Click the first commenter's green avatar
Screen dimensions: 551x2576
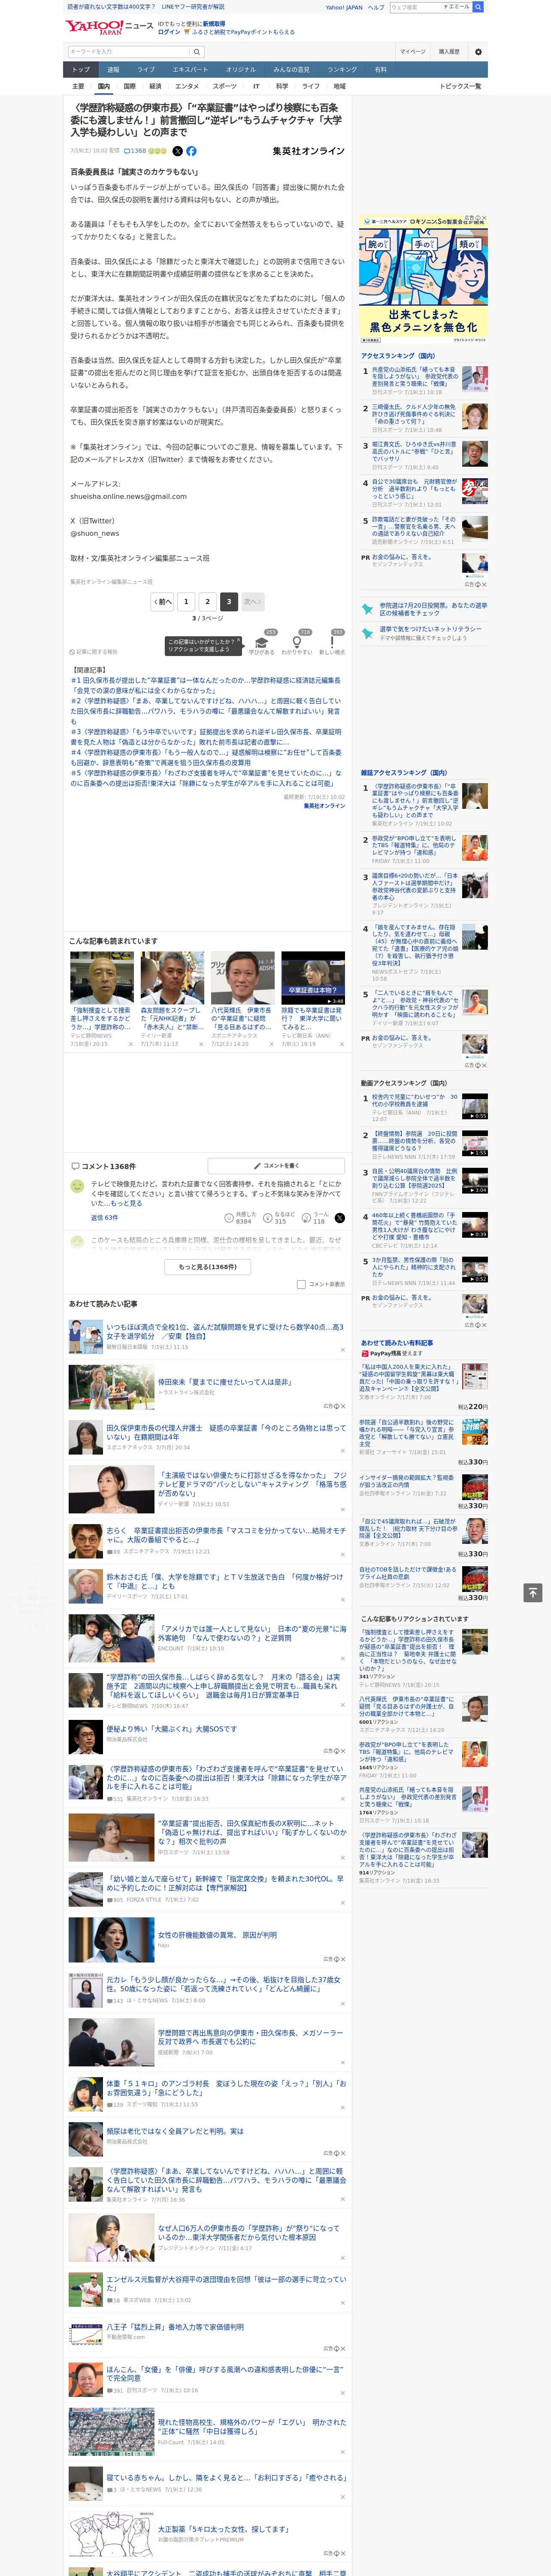77,1186
